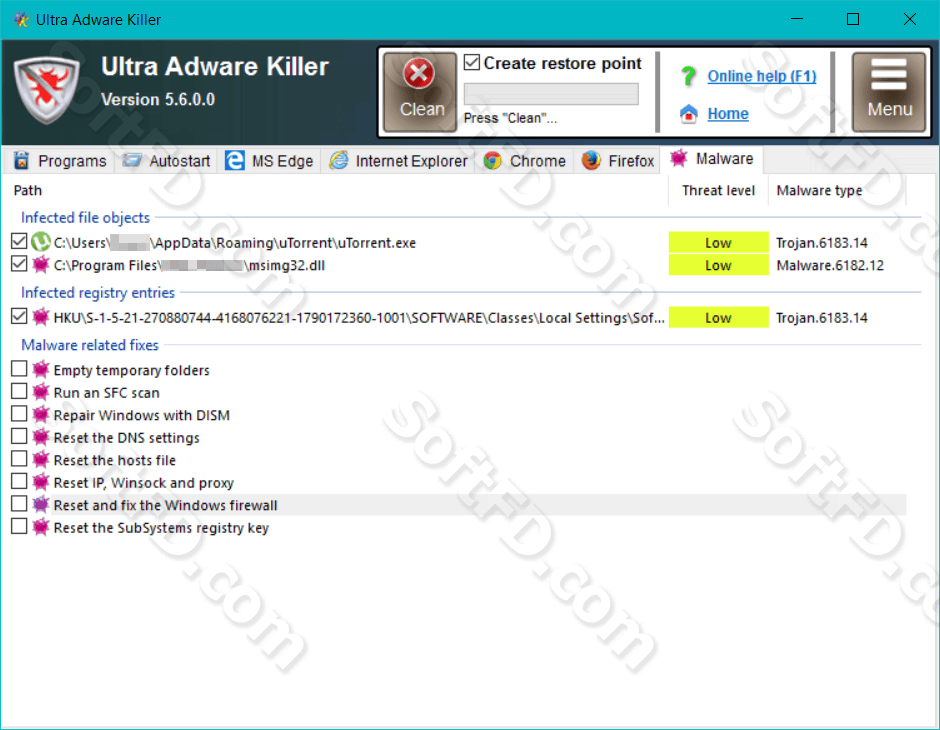This screenshot has height=730, width=940.
Task: Enable Reset IP, Winsock and proxy checkbox
Action: tap(19, 481)
